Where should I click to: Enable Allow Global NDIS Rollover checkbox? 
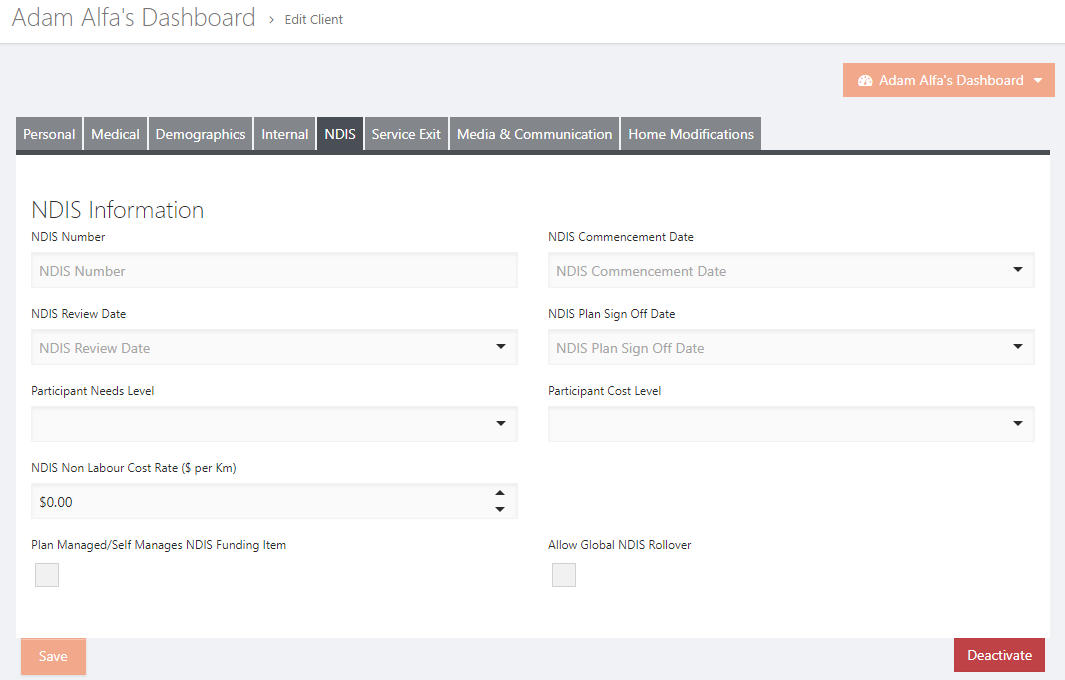click(564, 575)
